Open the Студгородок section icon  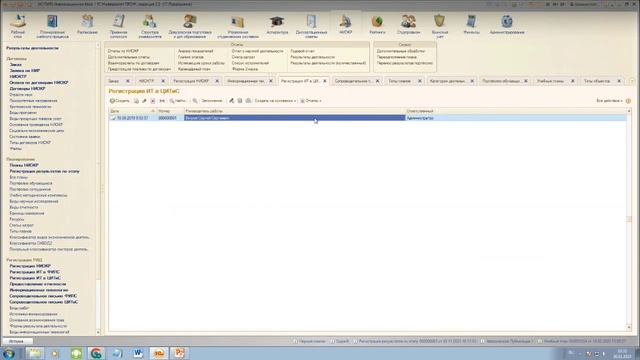408,24
